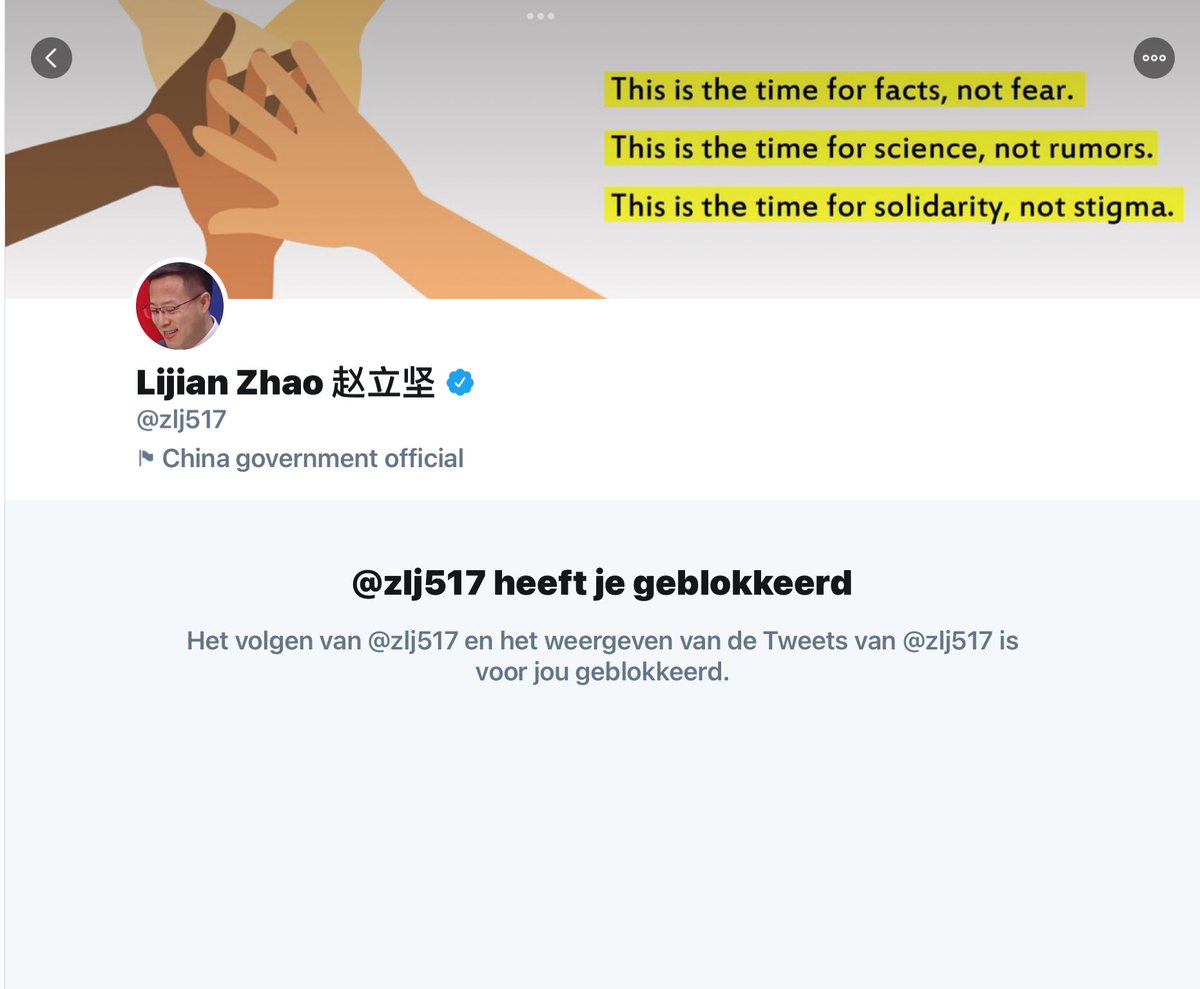Click the 'voor jou geblokkeerd' text line
Image resolution: width=1200 pixels, height=989 pixels.
coord(602,672)
